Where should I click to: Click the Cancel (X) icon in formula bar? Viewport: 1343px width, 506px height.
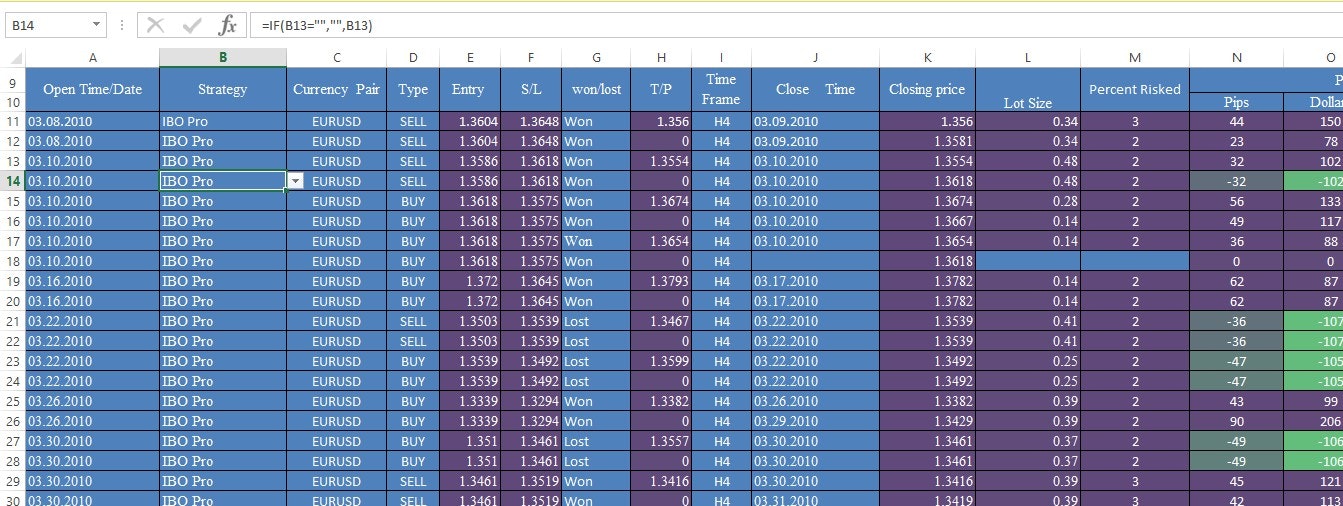pos(155,25)
